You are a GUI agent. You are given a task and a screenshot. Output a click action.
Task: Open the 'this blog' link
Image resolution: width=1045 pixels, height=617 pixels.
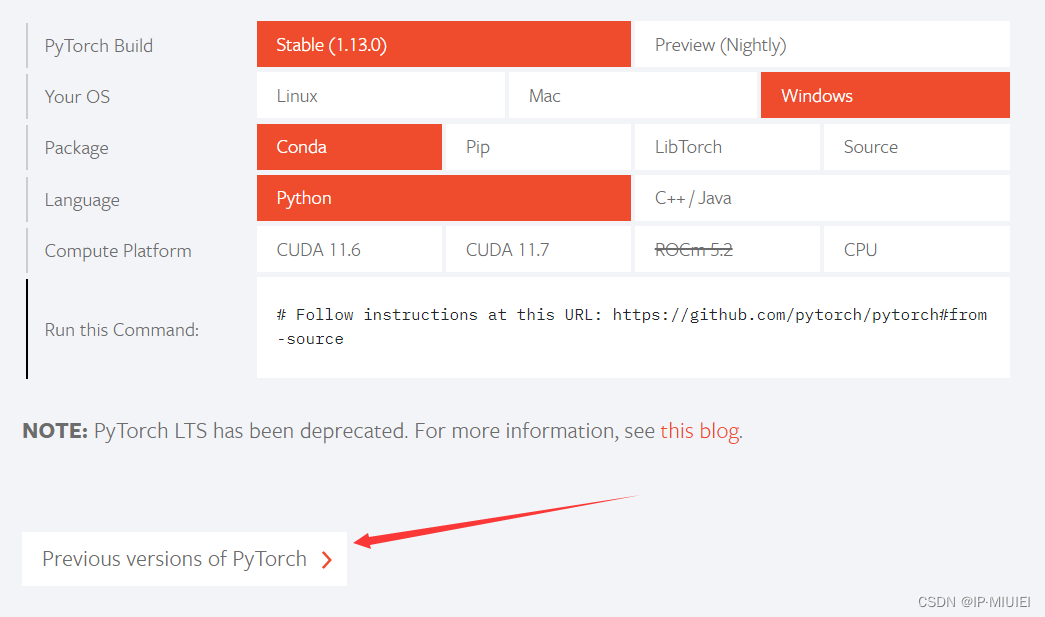pyautogui.click(x=699, y=431)
